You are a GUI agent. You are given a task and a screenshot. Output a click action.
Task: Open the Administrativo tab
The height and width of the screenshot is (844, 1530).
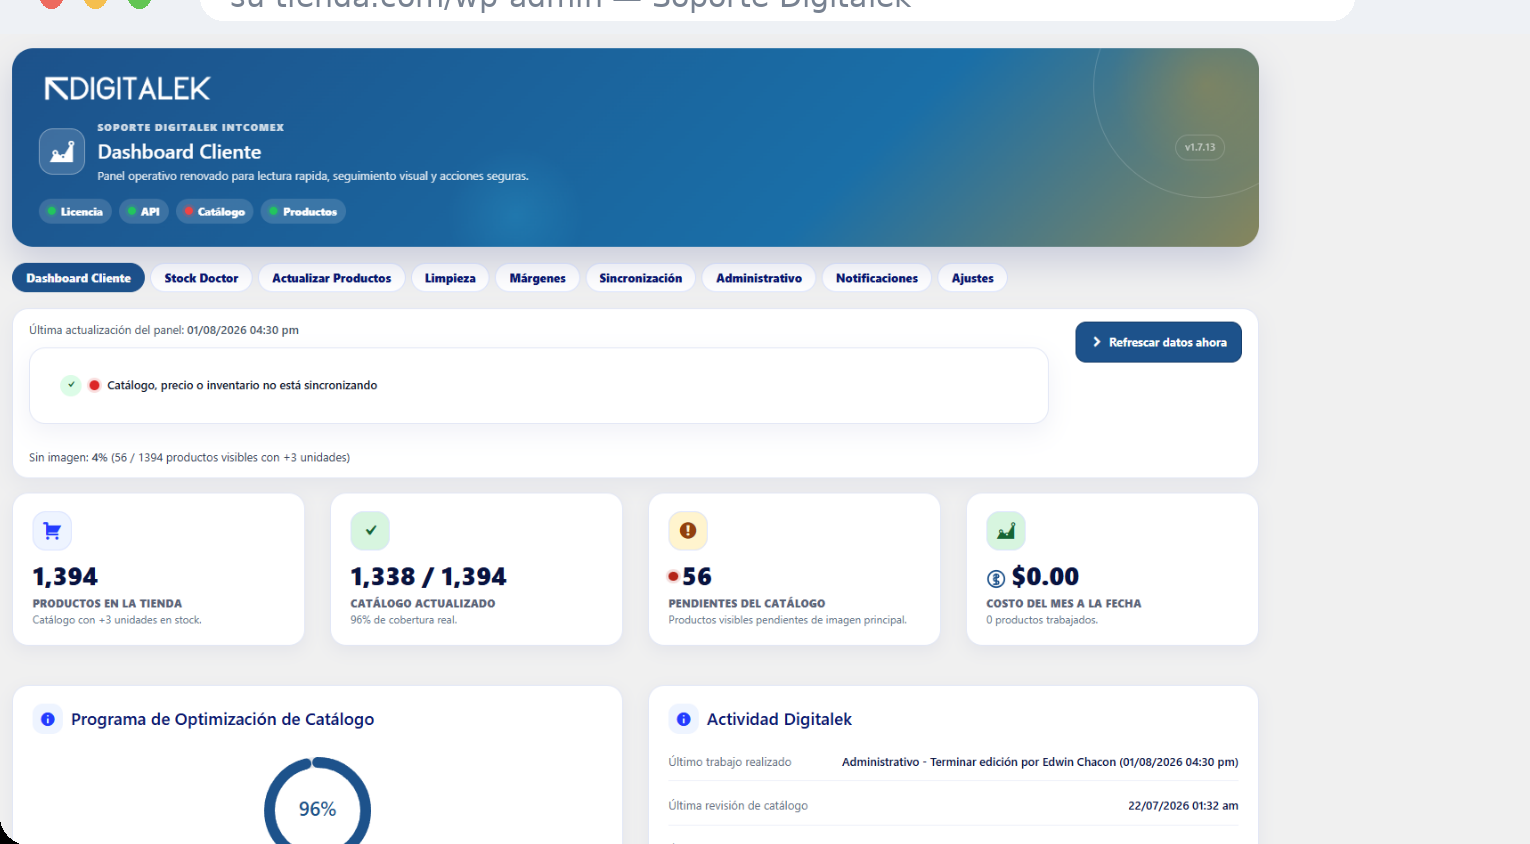click(x=759, y=278)
